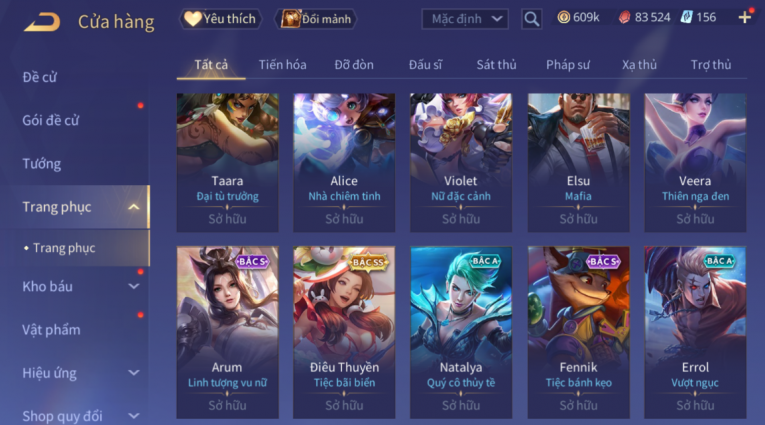Click the plus icon to add currency
Screen dimensions: 765x425
tap(745, 18)
